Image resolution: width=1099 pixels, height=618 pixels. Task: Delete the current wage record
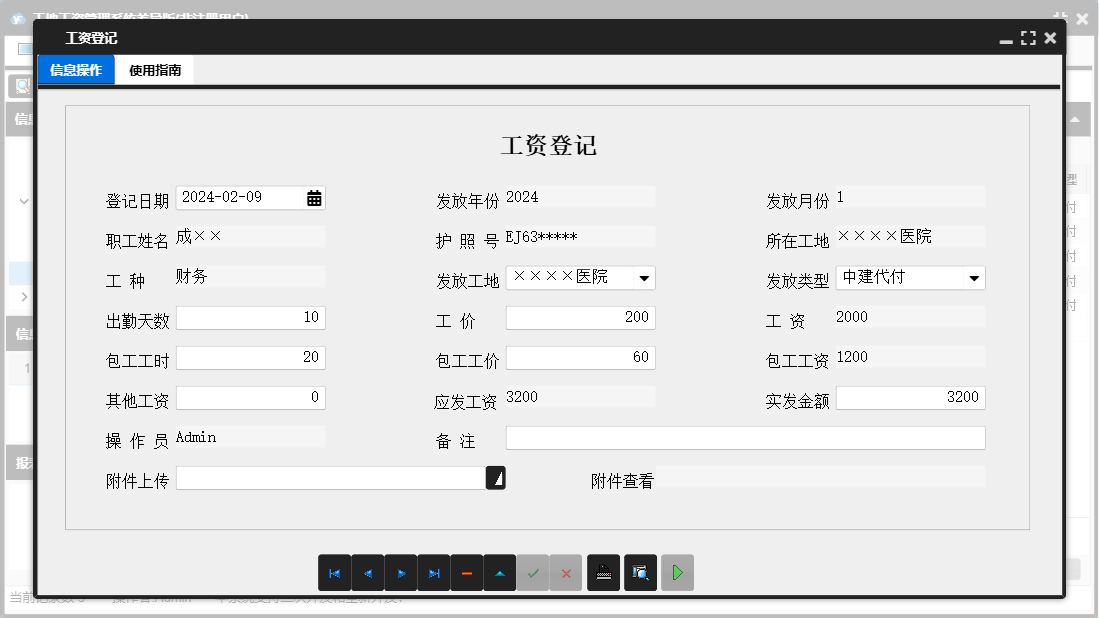point(466,572)
